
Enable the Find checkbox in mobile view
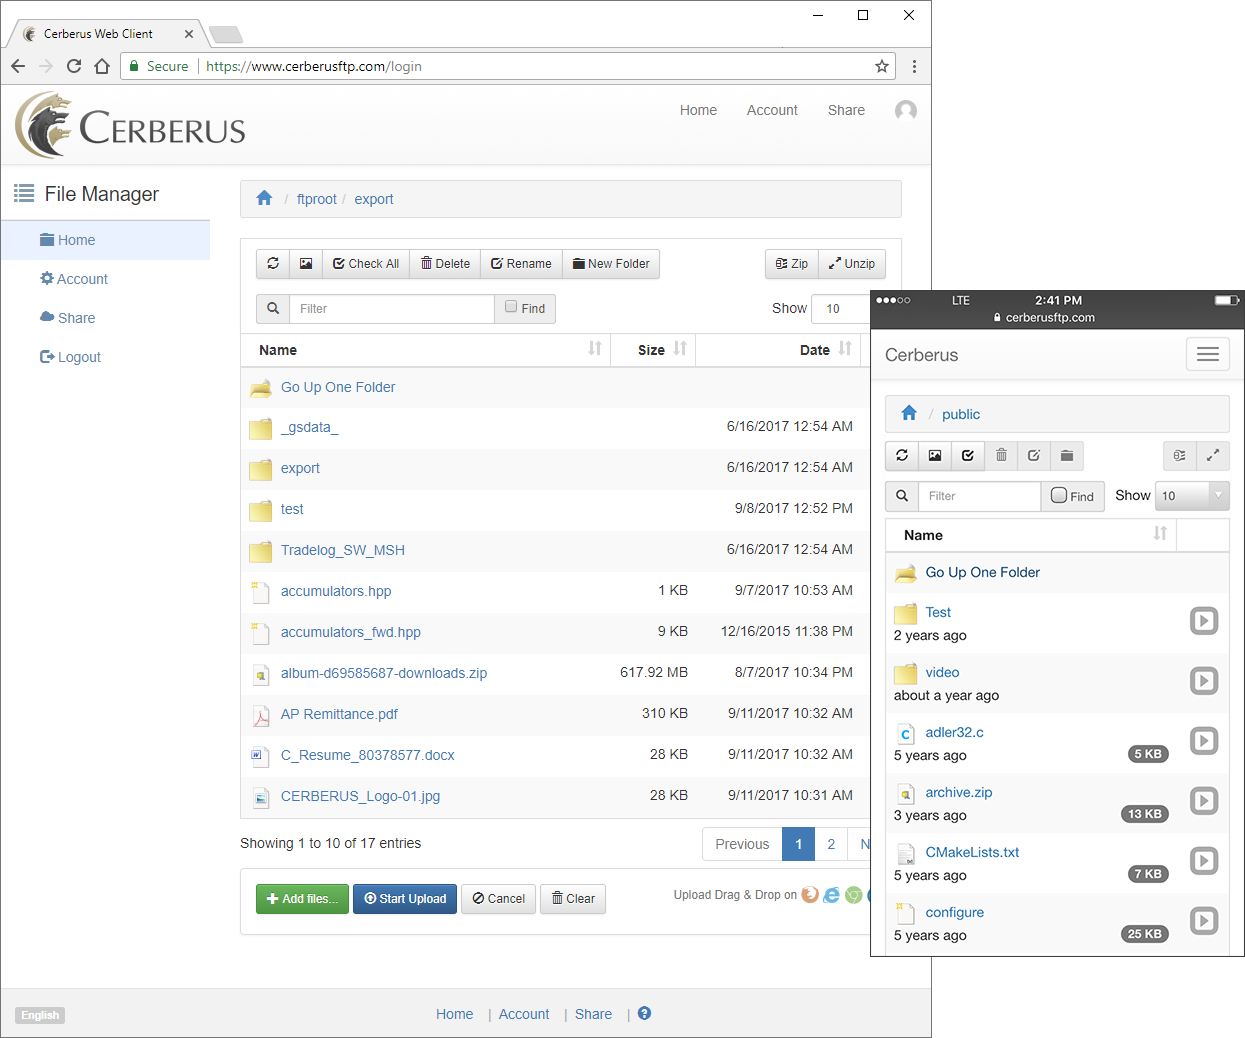(1059, 495)
